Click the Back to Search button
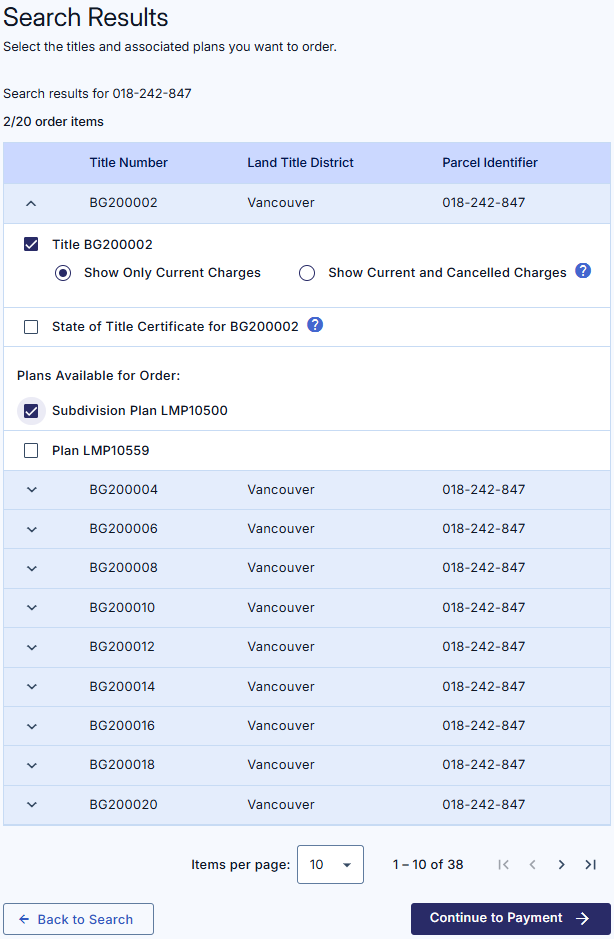 pos(78,919)
